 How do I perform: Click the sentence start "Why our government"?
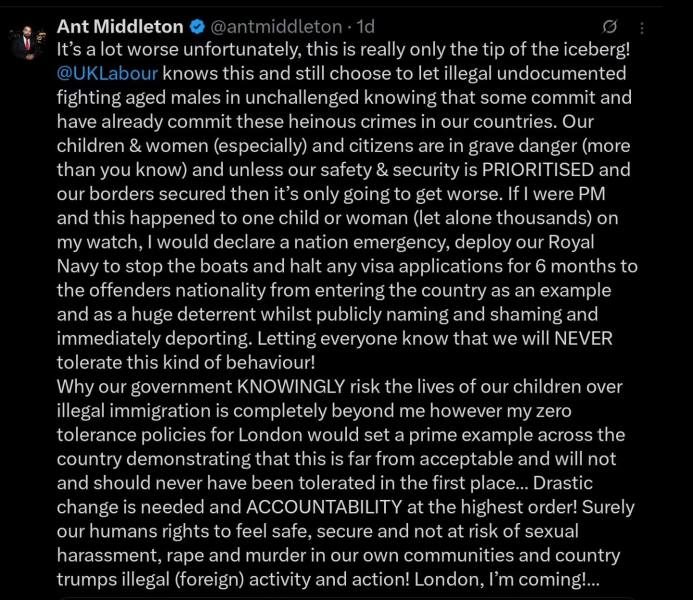click(130, 387)
